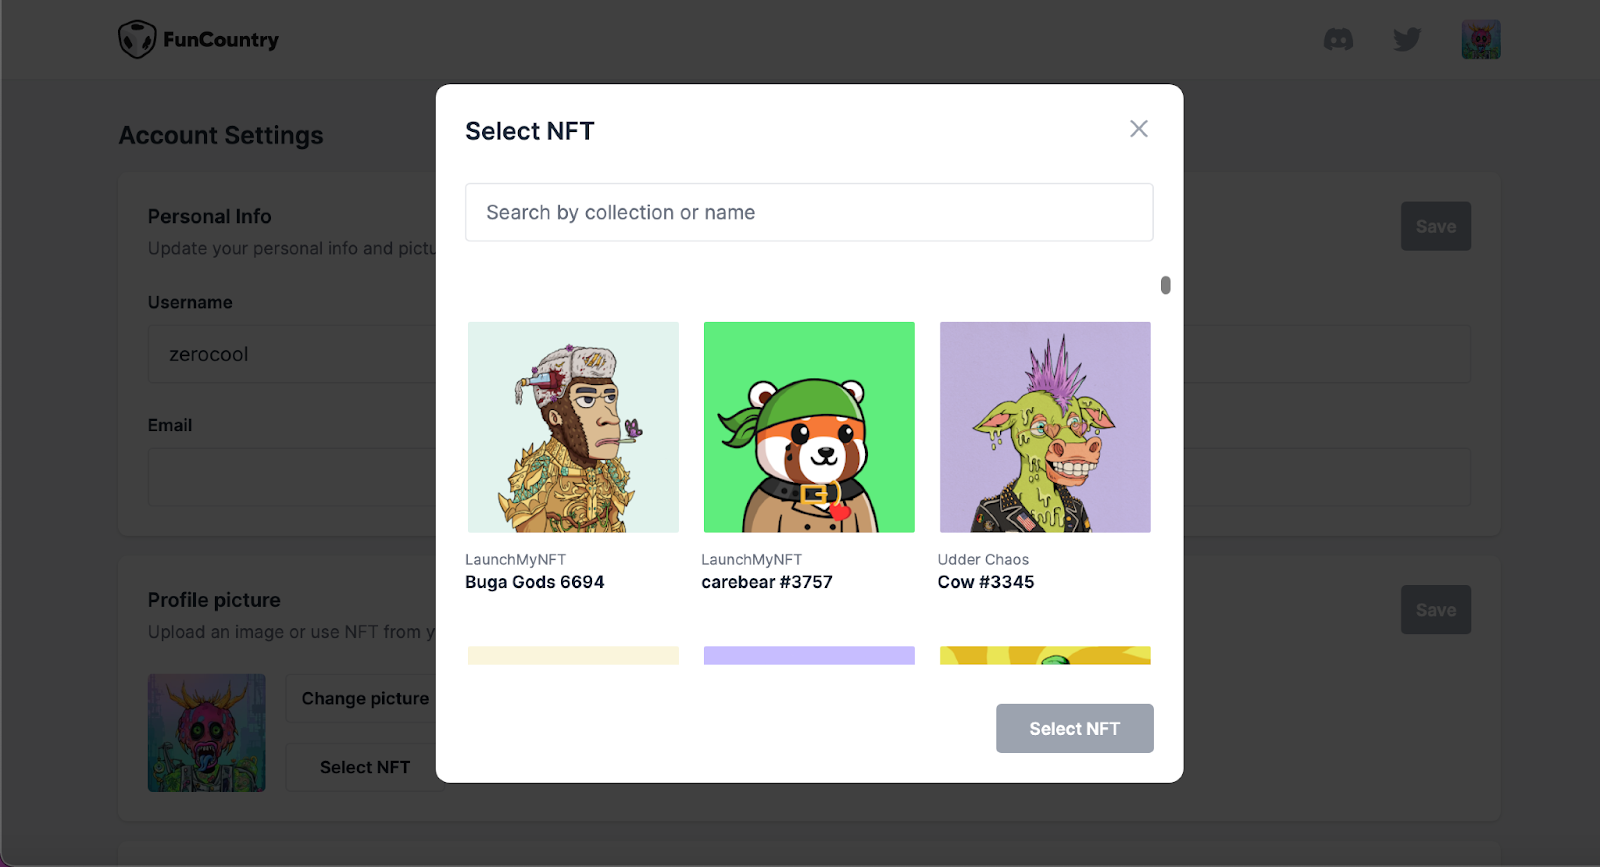Select the partially visible yellow NFT tile

coord(1045,656)
